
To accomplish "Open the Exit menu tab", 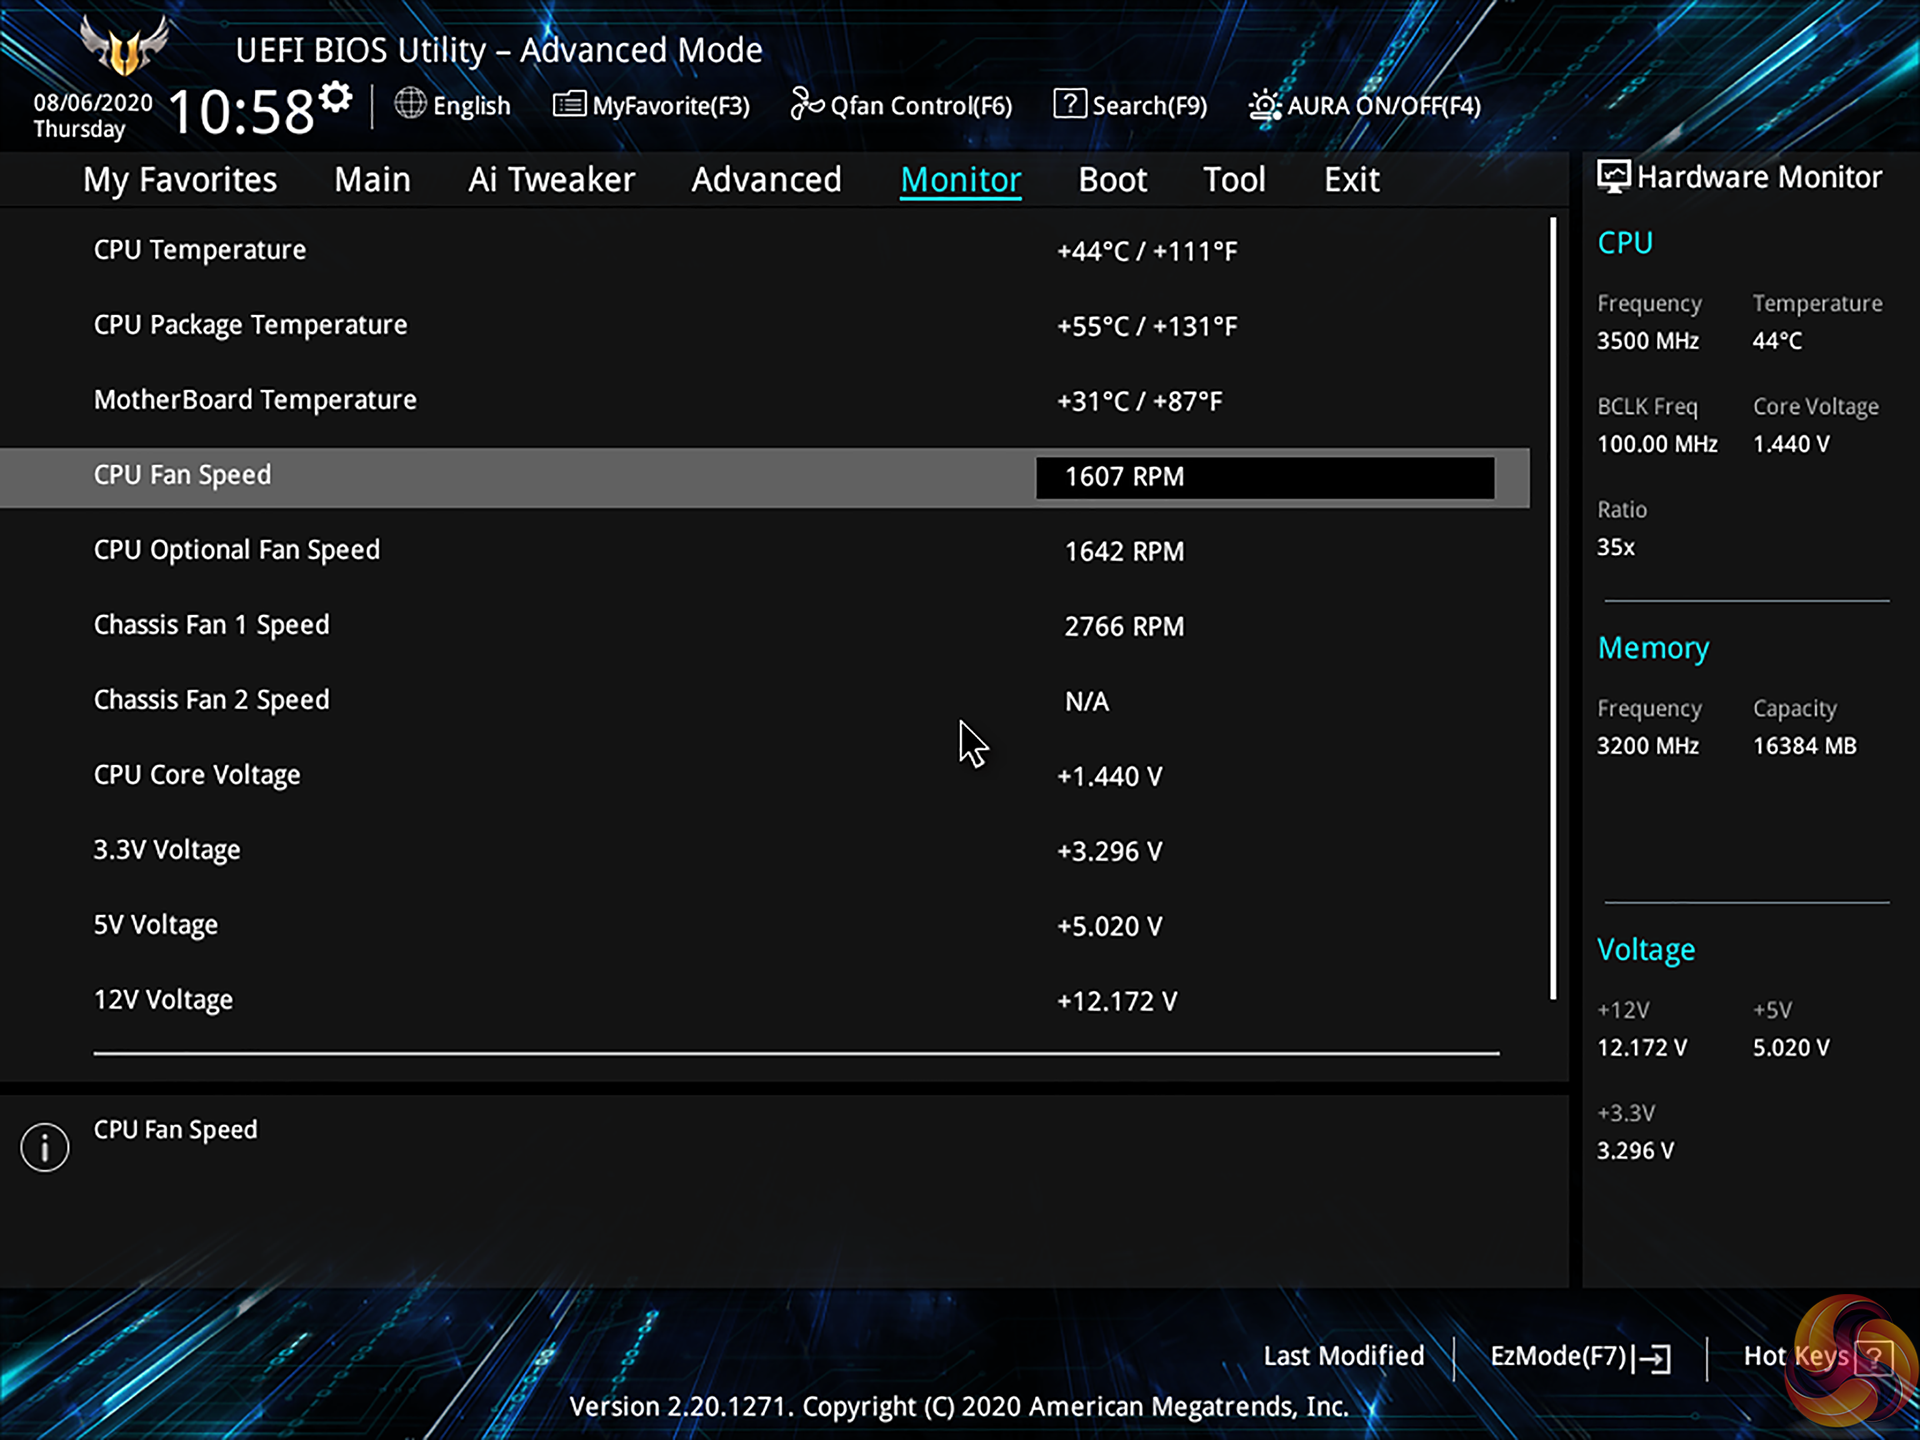I will (x=1351, y=180).
